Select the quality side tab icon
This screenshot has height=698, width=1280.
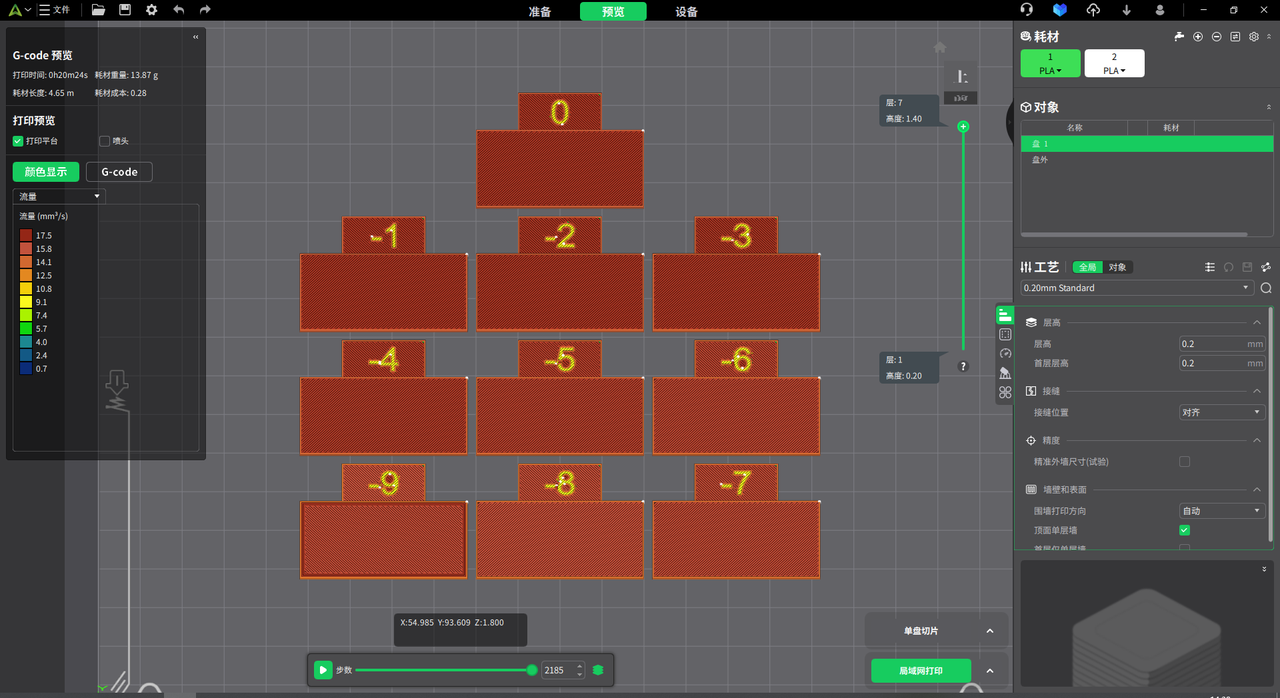coord(1005,315)
